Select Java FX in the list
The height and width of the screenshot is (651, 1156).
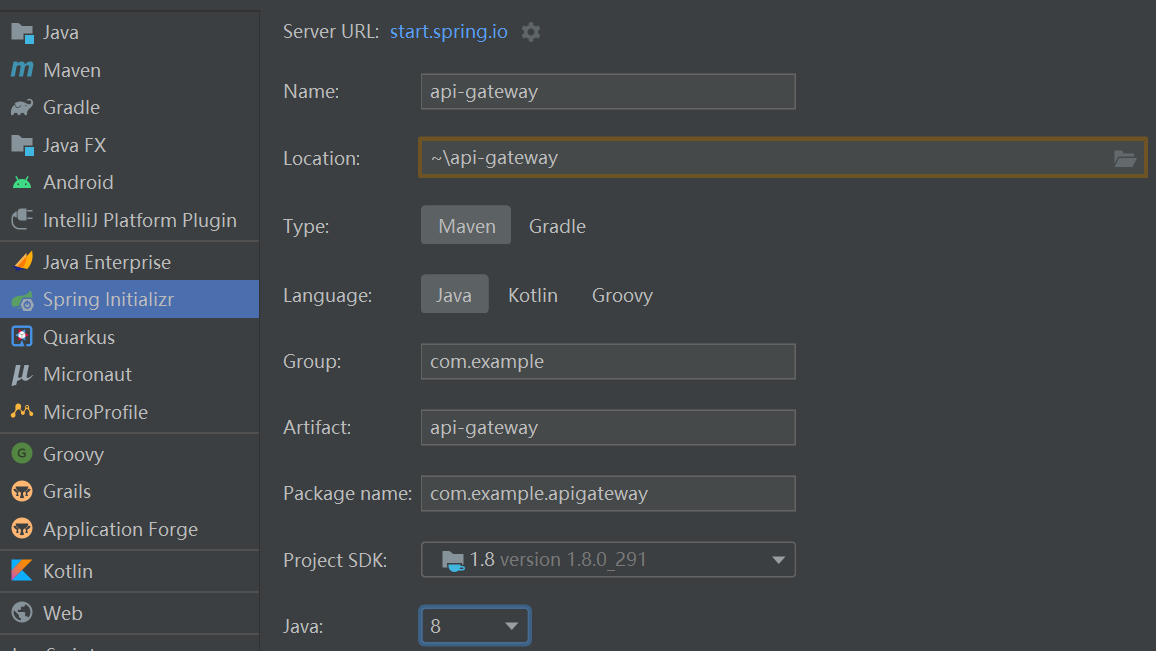point(130,145)
